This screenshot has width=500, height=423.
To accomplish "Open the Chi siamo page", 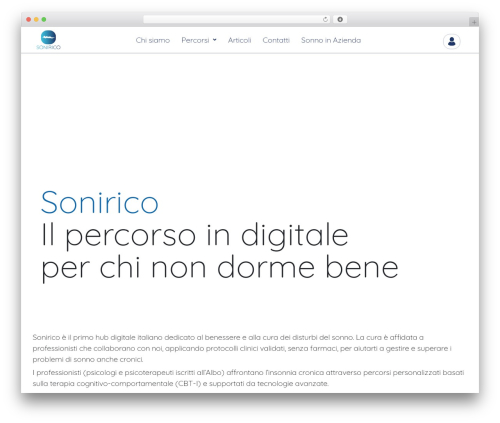I will tap(153, 40).
